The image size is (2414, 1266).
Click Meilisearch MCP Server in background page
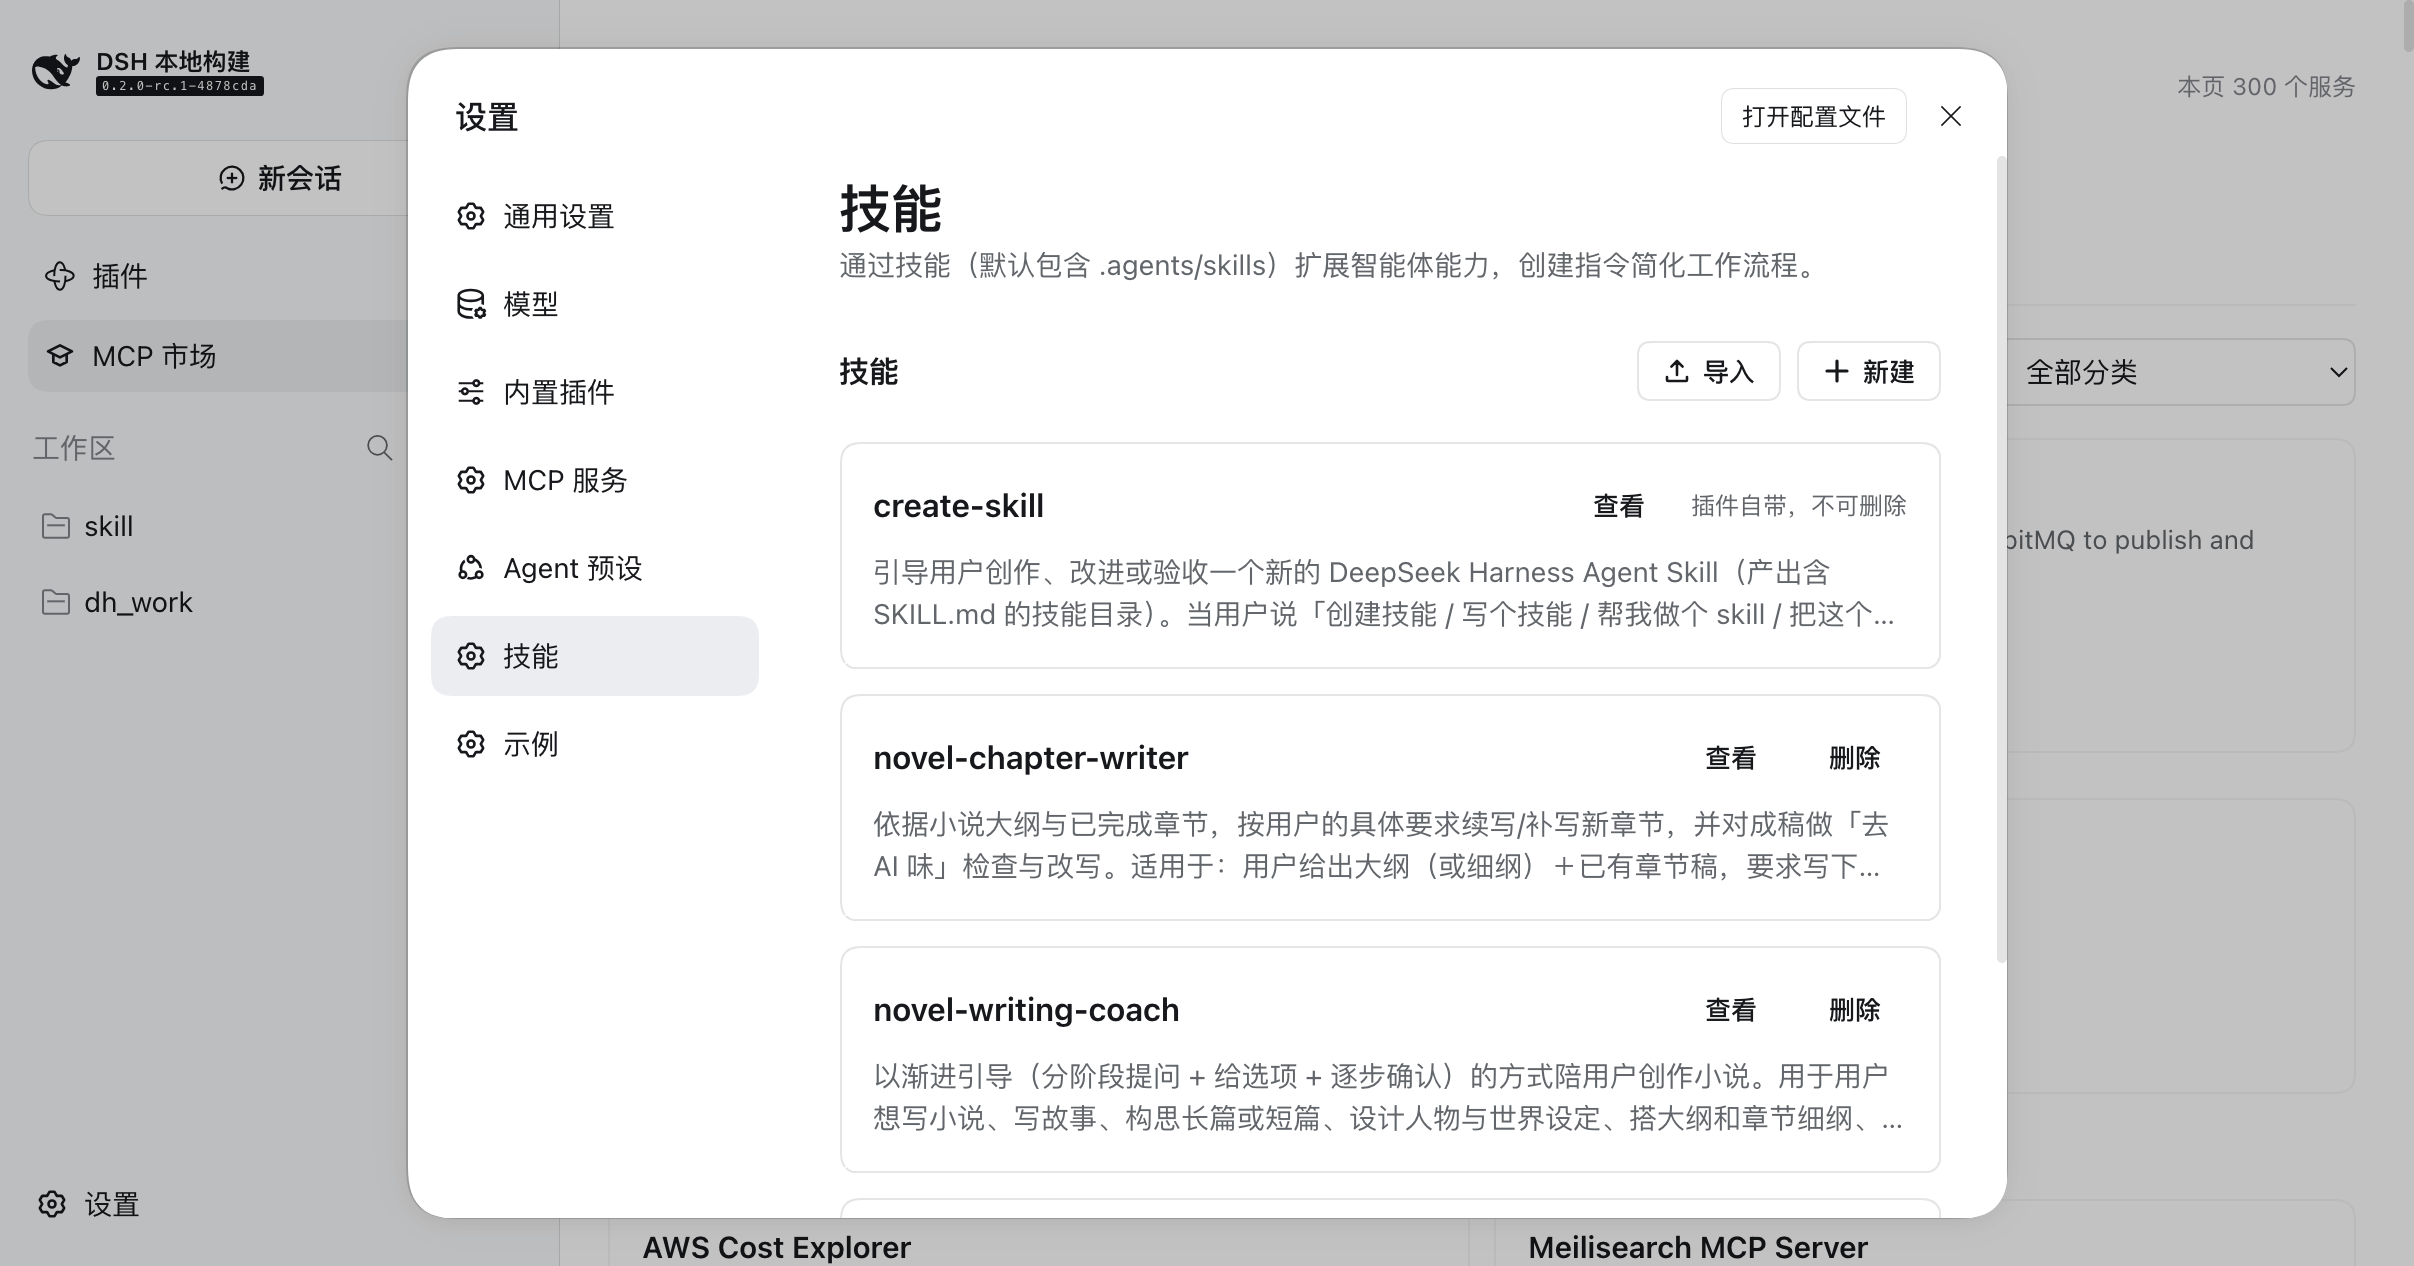pos(1698,1247)
